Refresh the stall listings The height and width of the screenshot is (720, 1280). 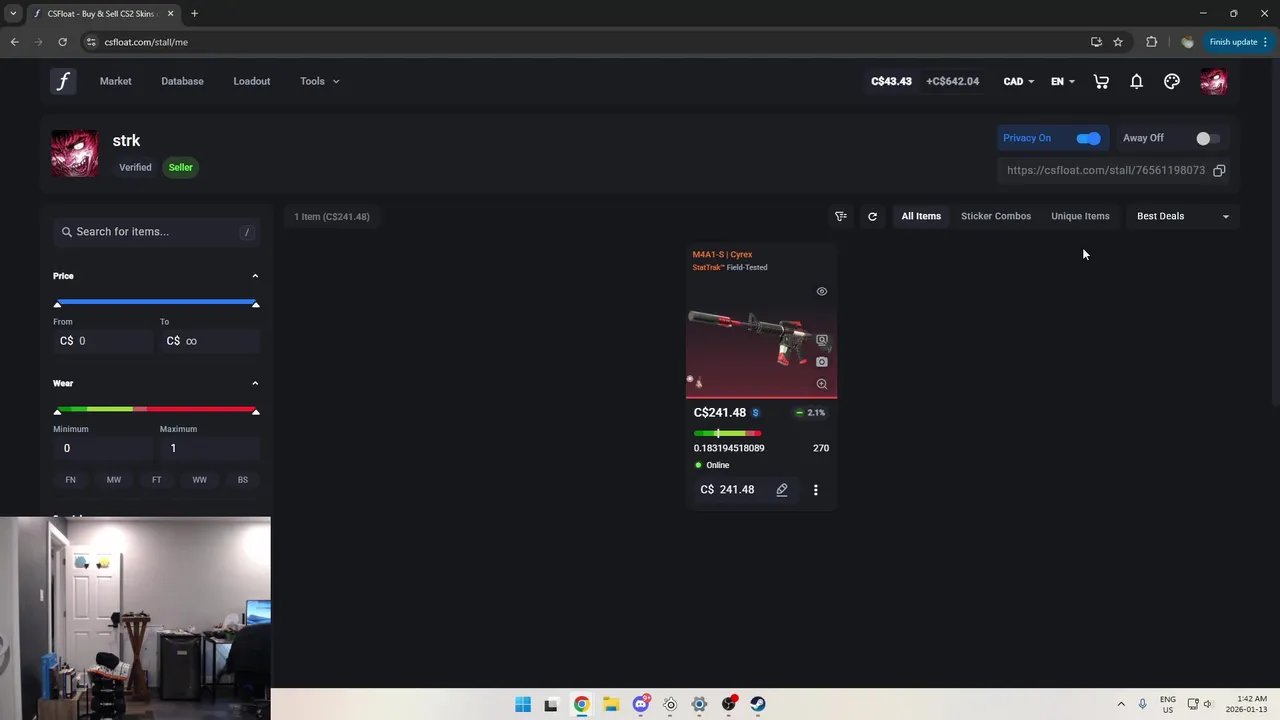(x=872, y=216)
